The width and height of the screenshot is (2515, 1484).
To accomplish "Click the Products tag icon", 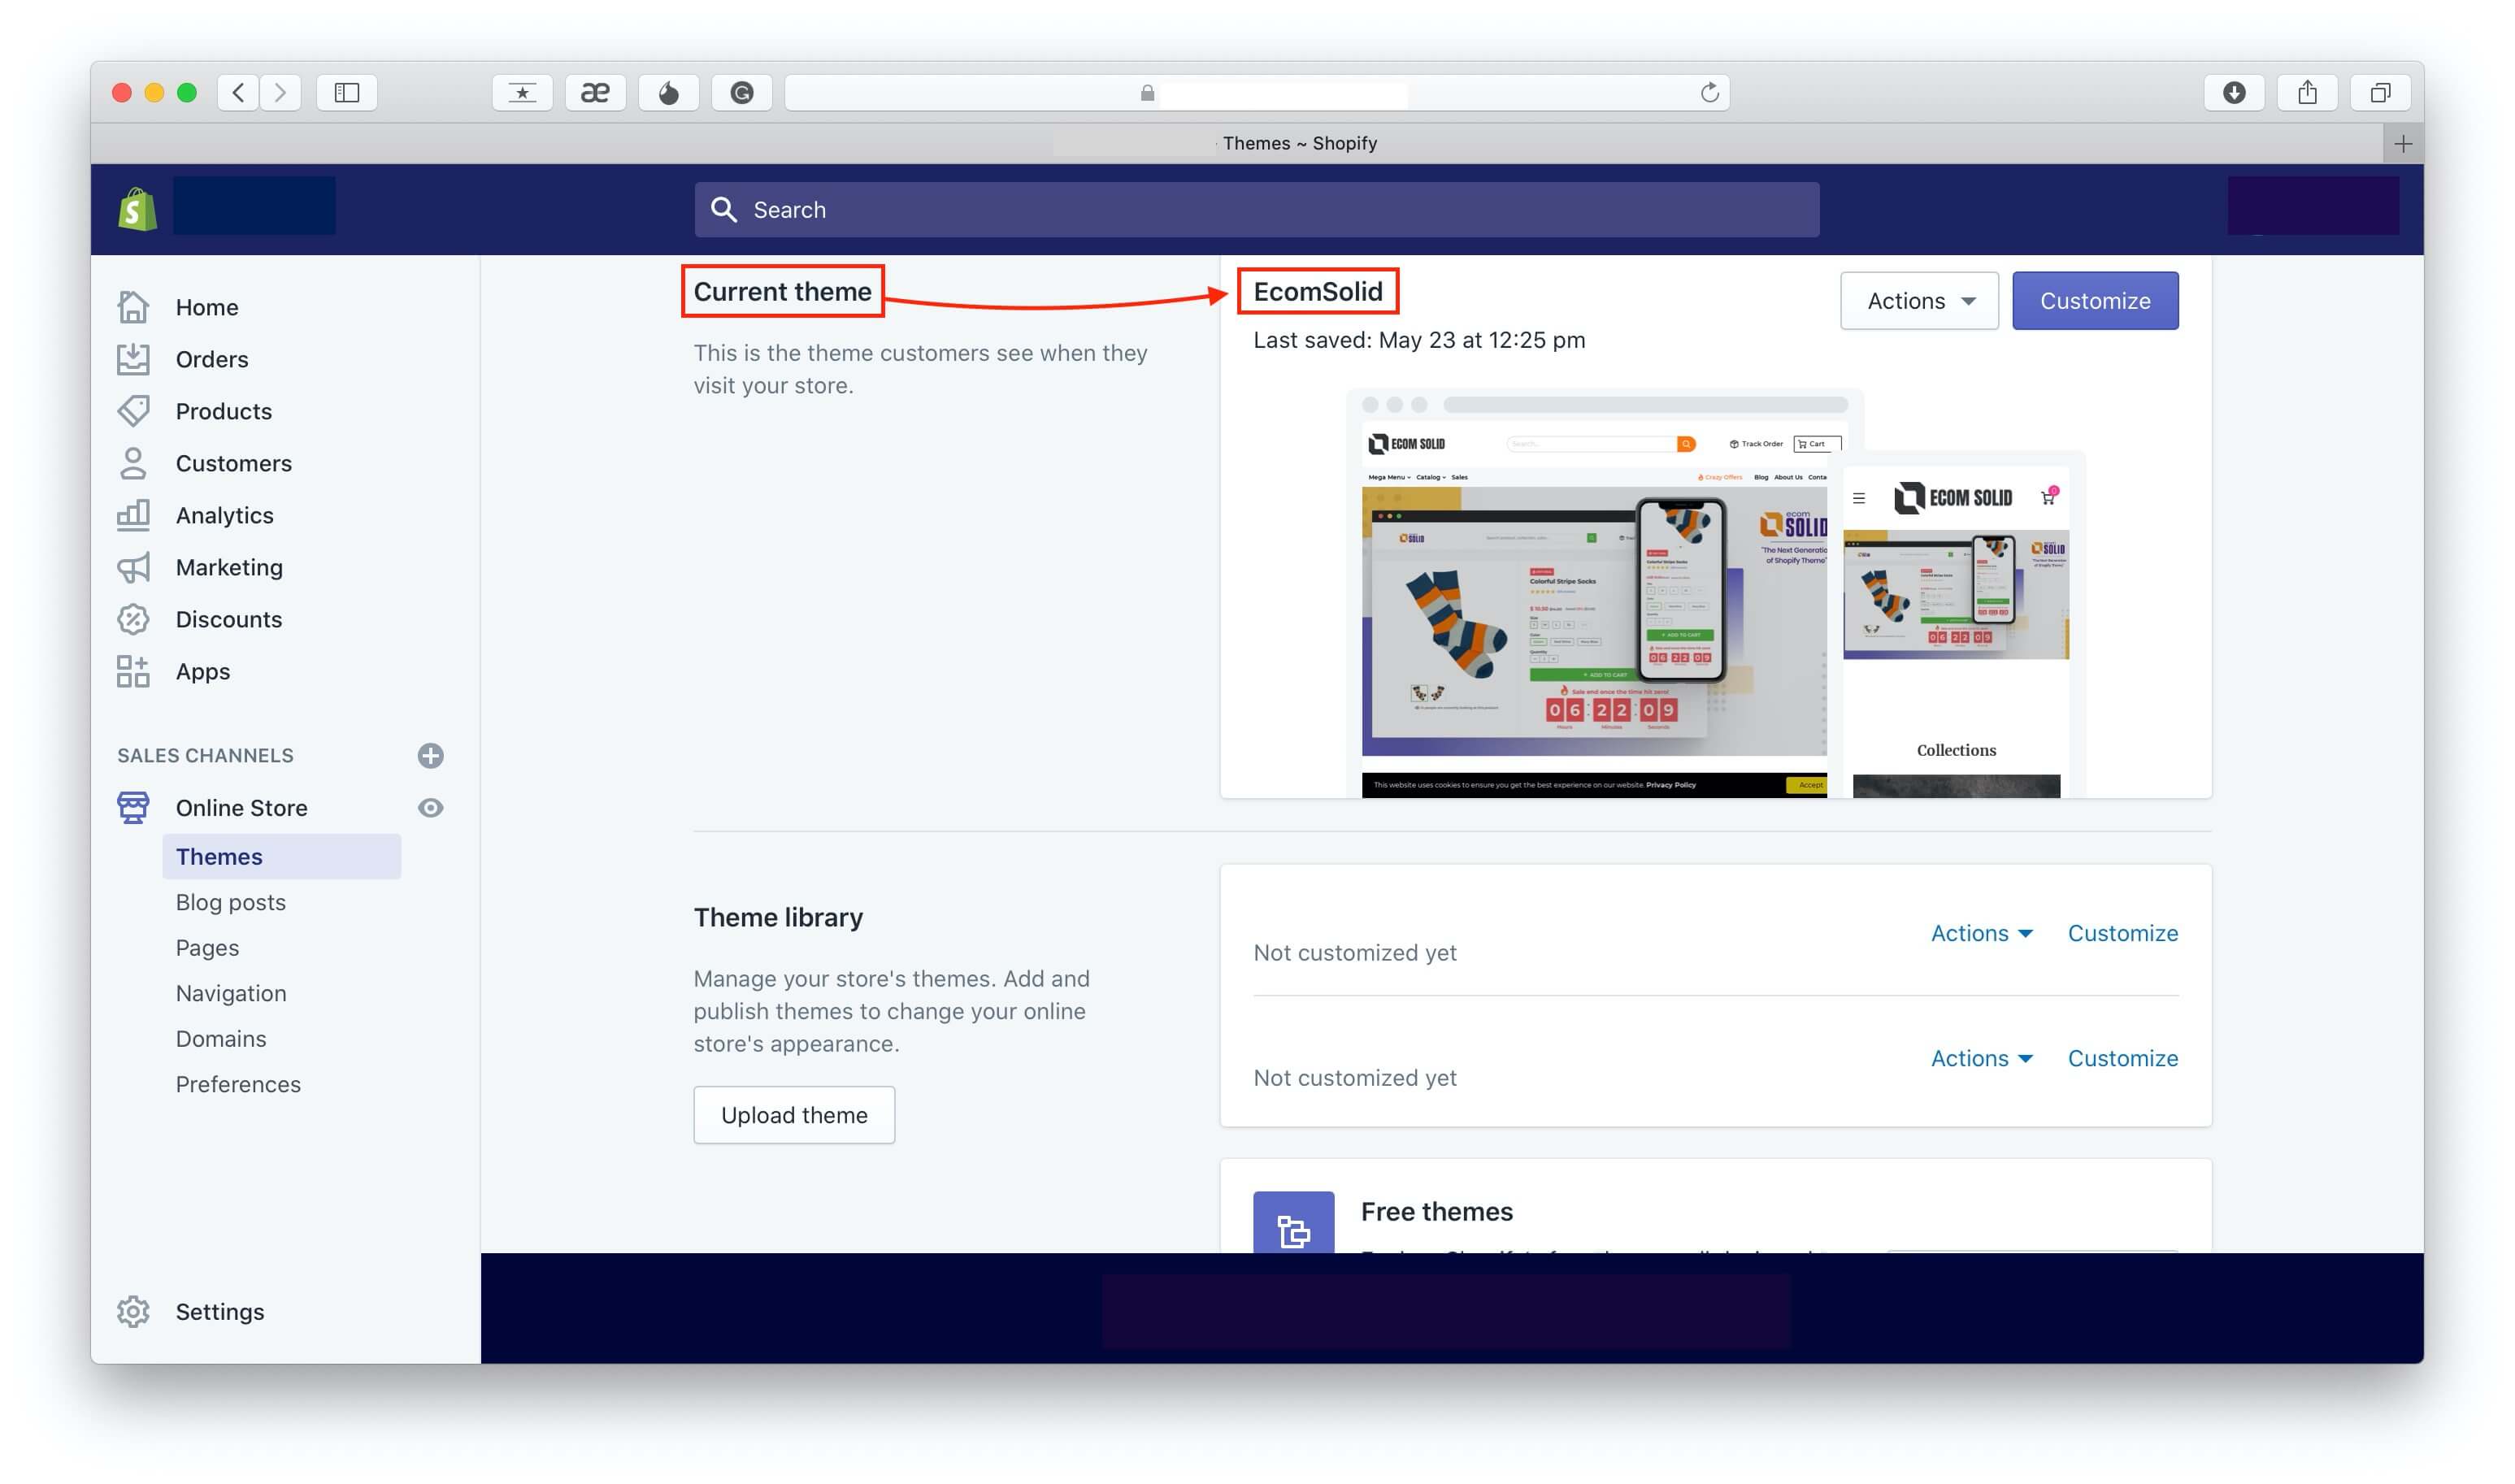I will [133, 411].
